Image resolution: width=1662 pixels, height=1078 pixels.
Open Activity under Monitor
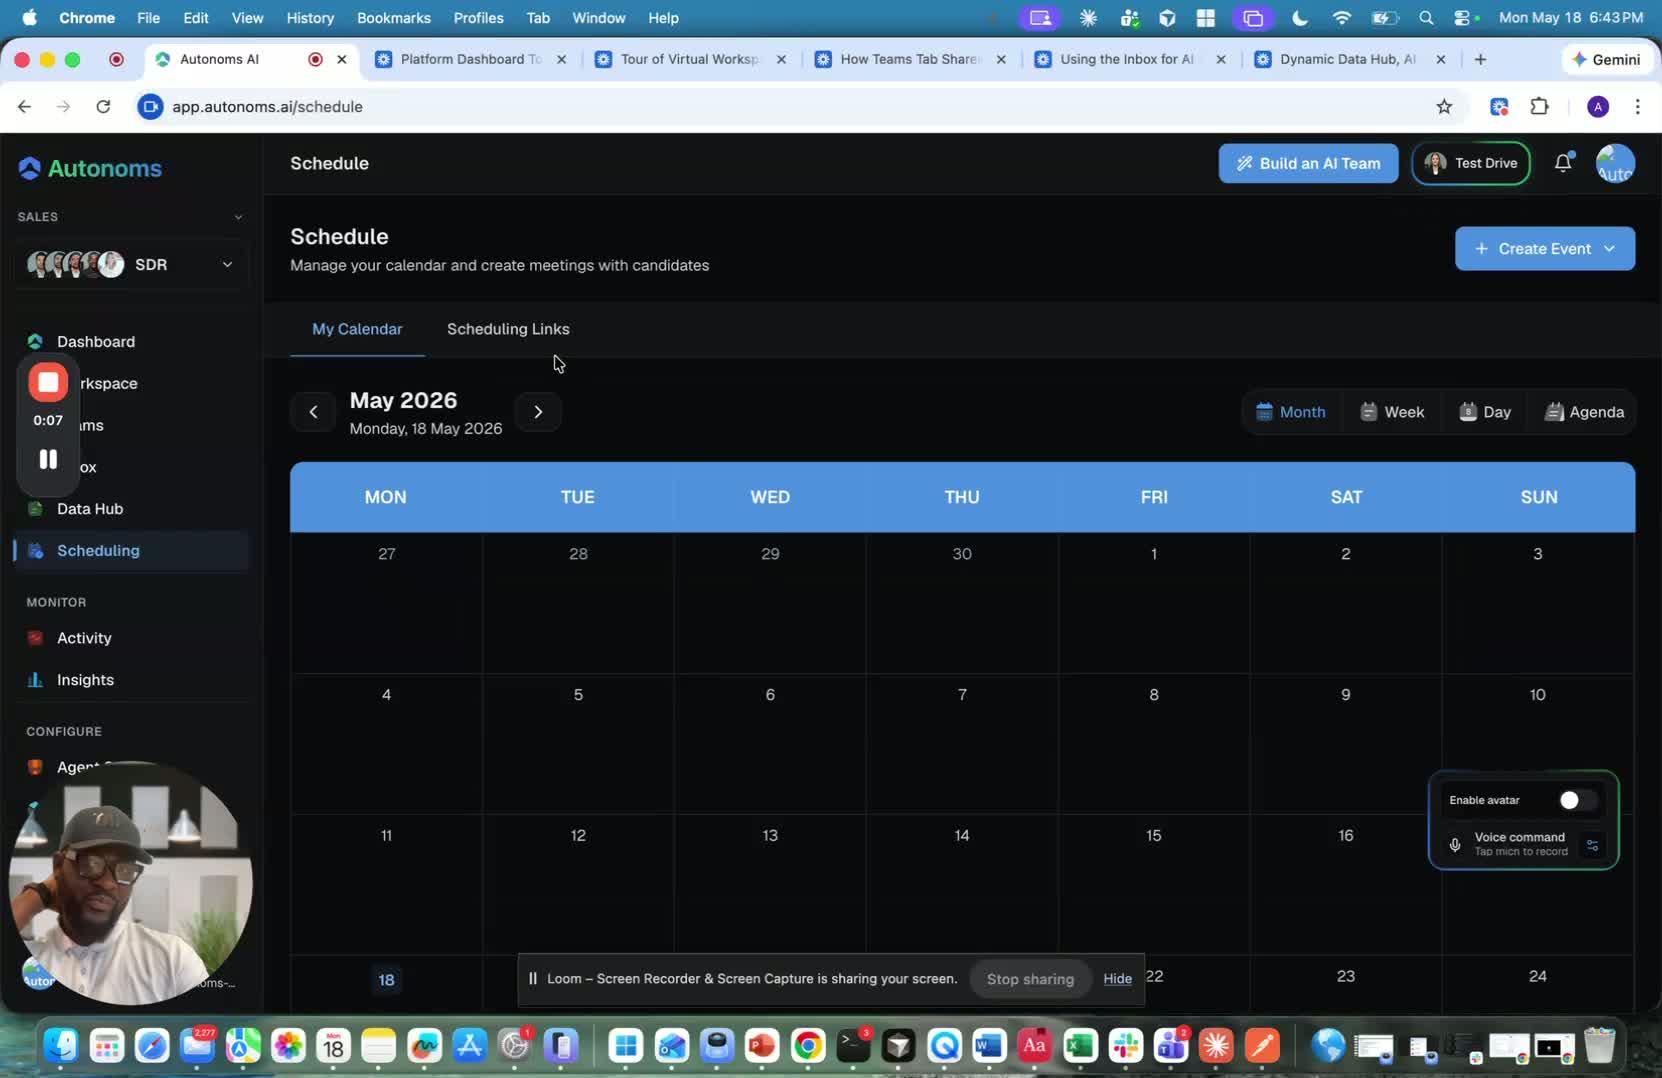tap(84, 638)
